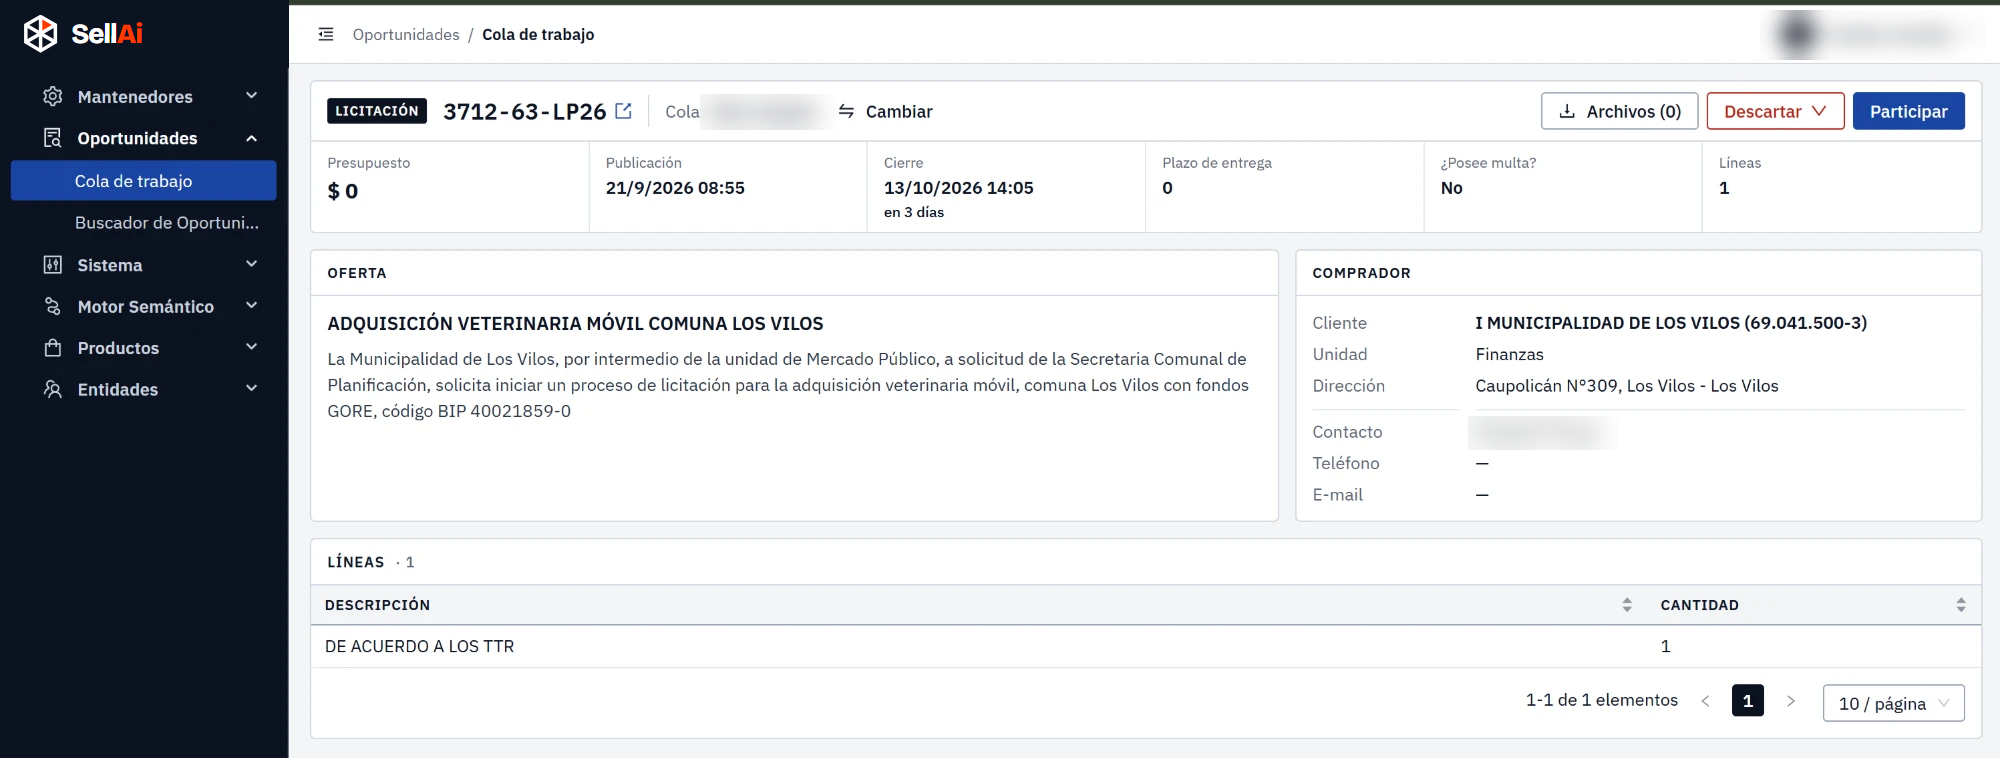Click the Motor Semántico icon
This screenshot has height=758, width=2000.
(53, 306)
